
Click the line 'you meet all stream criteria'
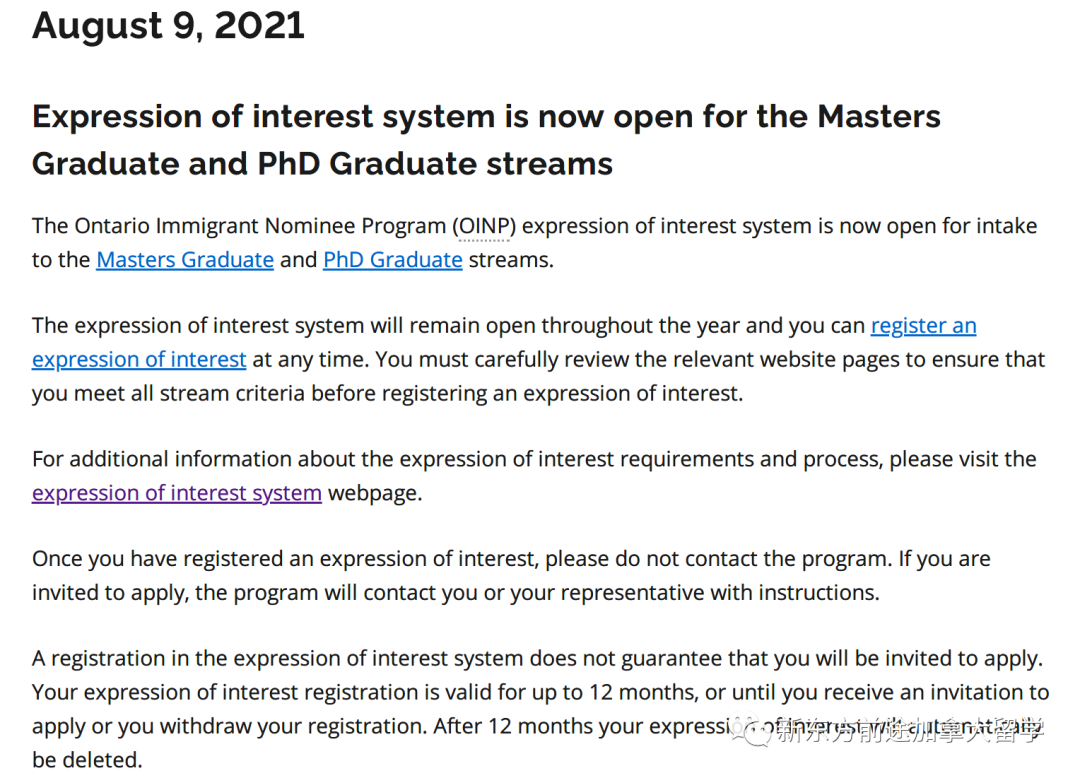click(x=388, y=393)
